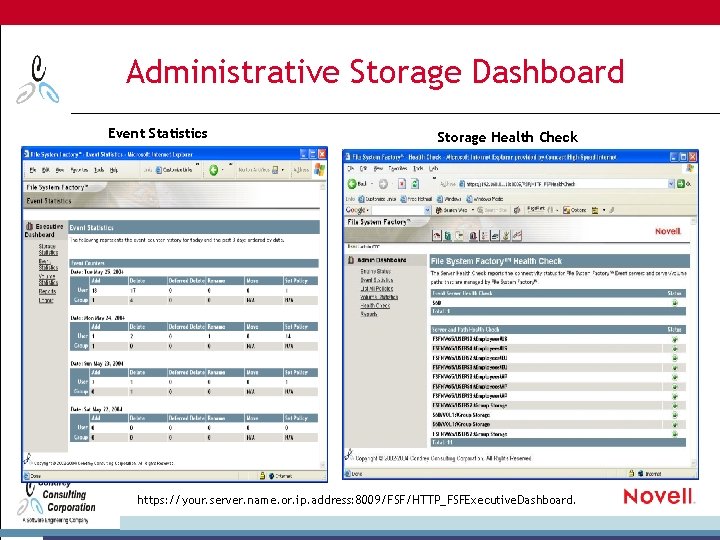Click lock icon in Health Check status bar
The width and height of the screenshot is (720, 540).
click(631, 473)
